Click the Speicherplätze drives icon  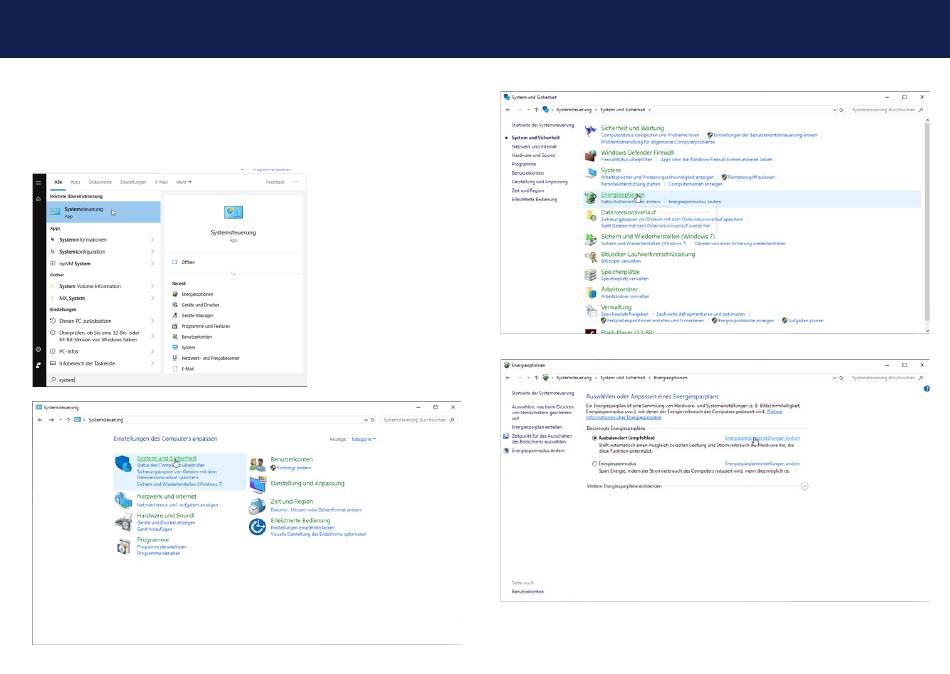pyautogui.click(x=590, y=275)
